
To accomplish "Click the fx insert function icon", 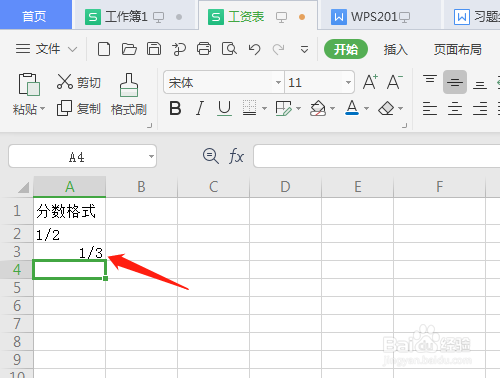I will tap(236, 156).
